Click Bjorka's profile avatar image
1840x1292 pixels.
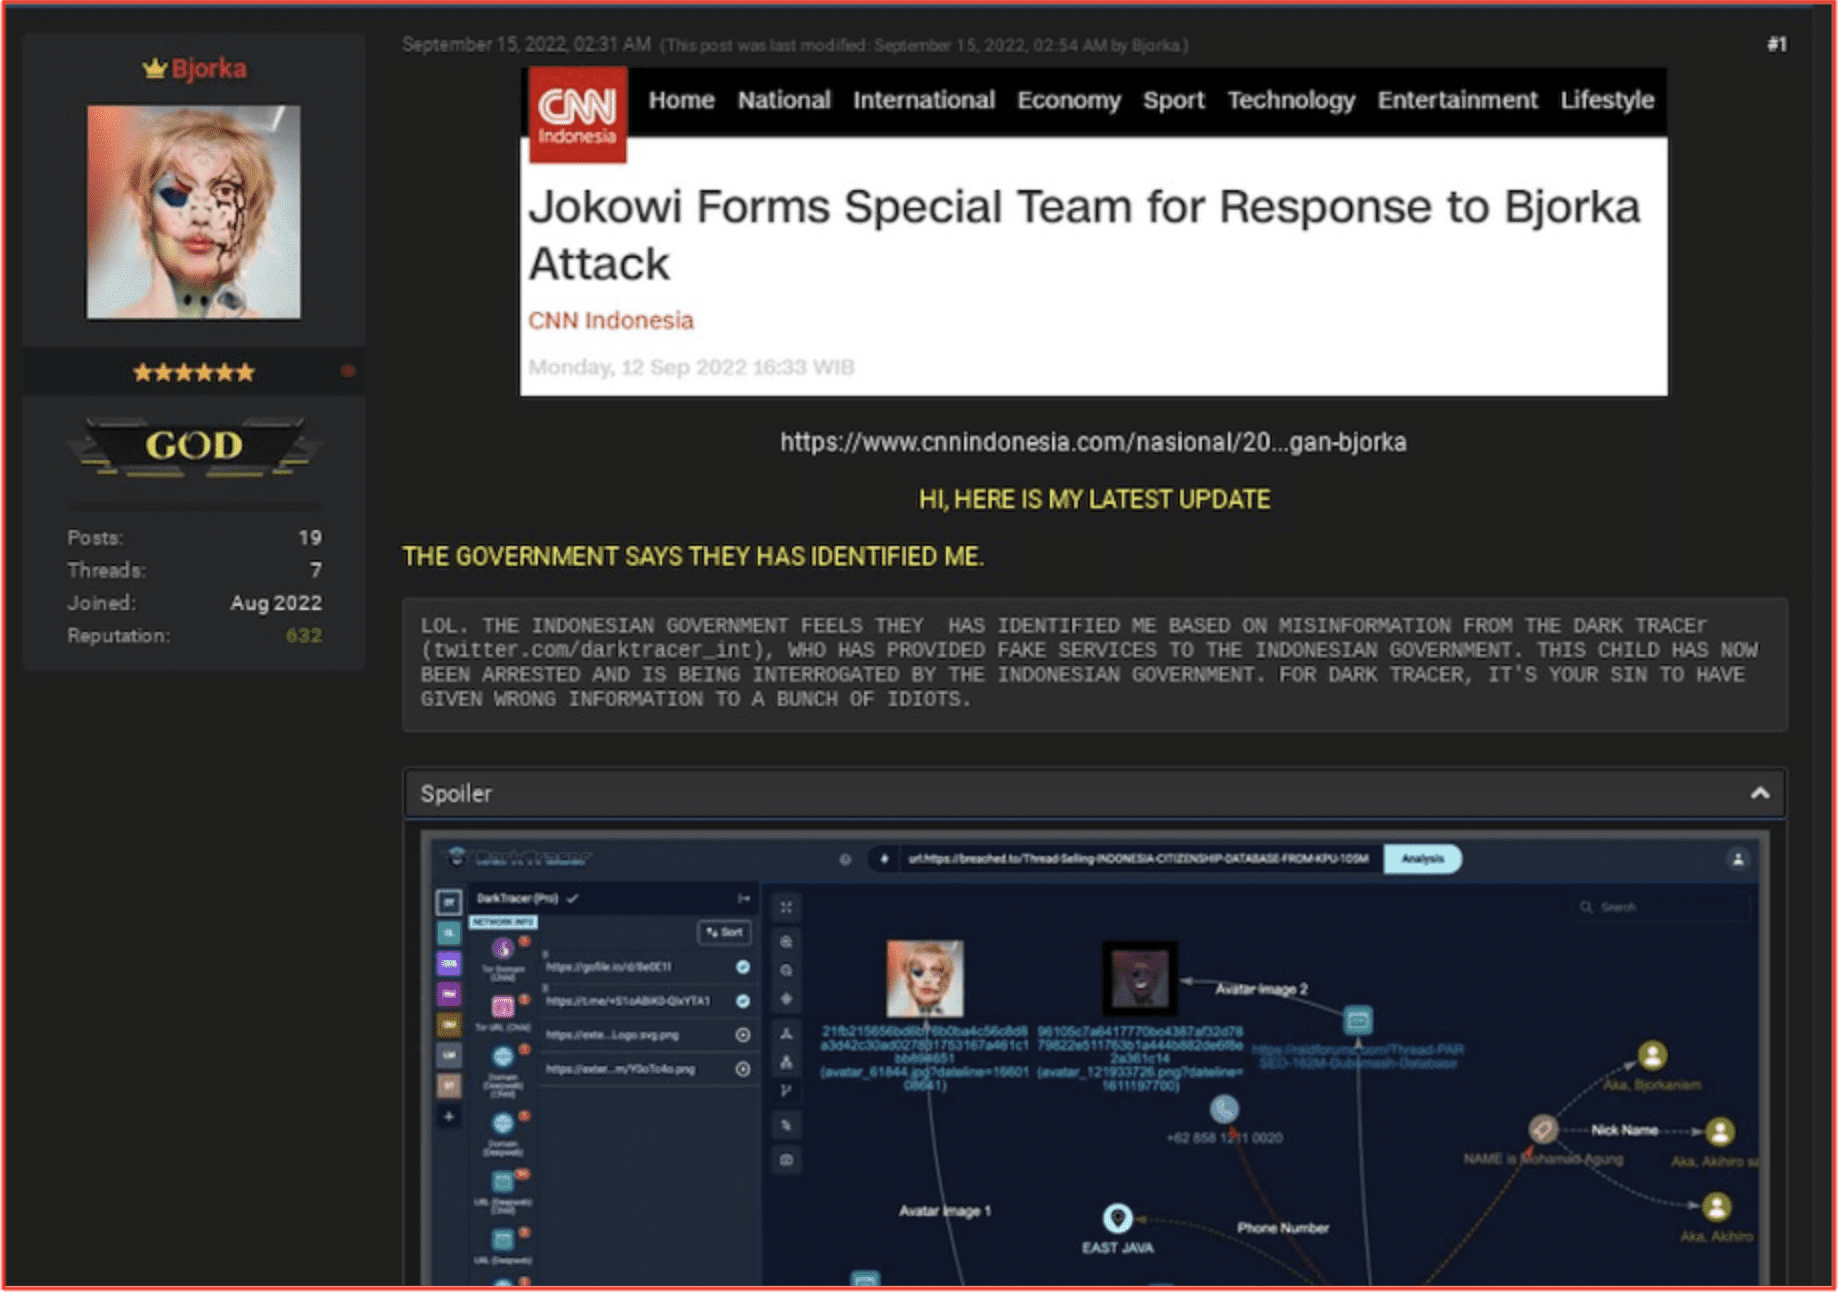pos(193,212)
